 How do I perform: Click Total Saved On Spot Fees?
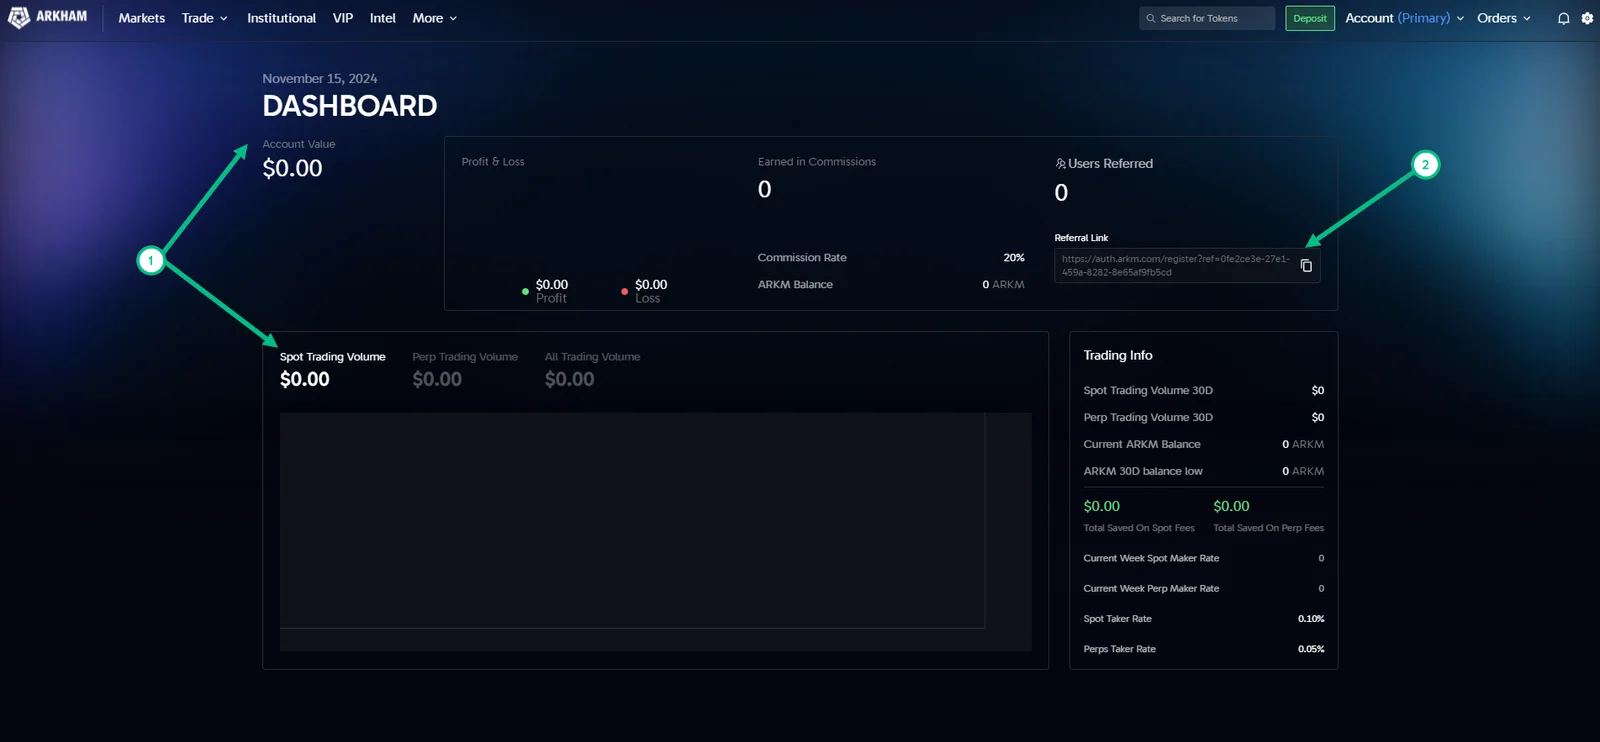coord(1139,515)
